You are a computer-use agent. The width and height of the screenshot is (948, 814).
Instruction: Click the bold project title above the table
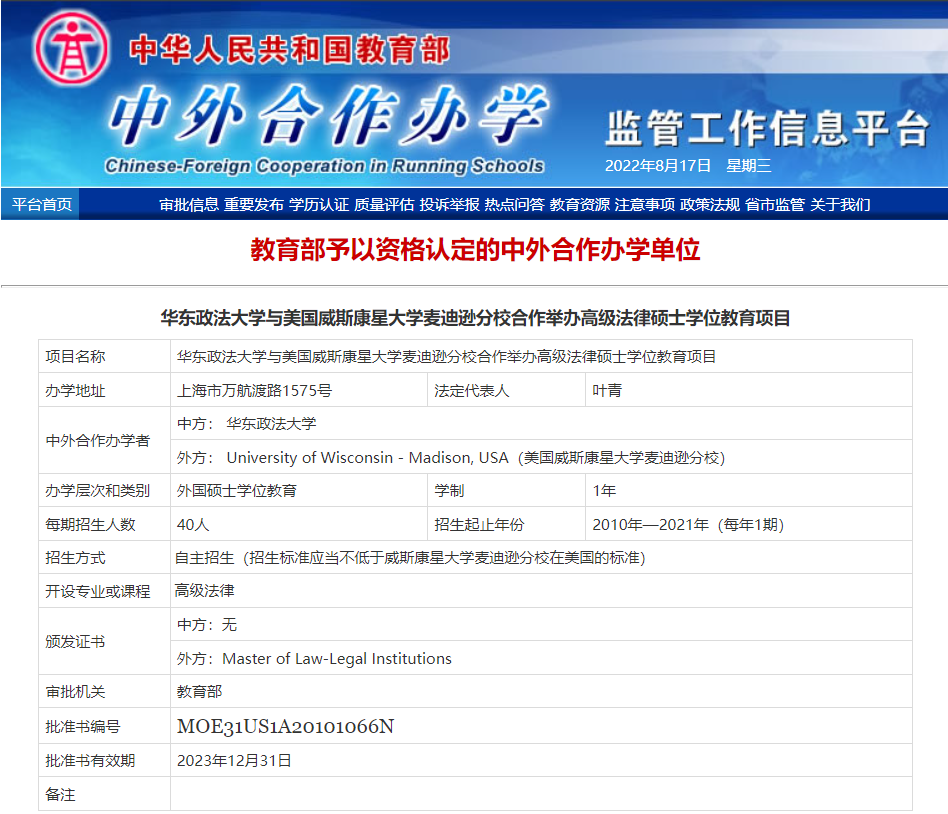pyautogui.click(x=475, y=318)
